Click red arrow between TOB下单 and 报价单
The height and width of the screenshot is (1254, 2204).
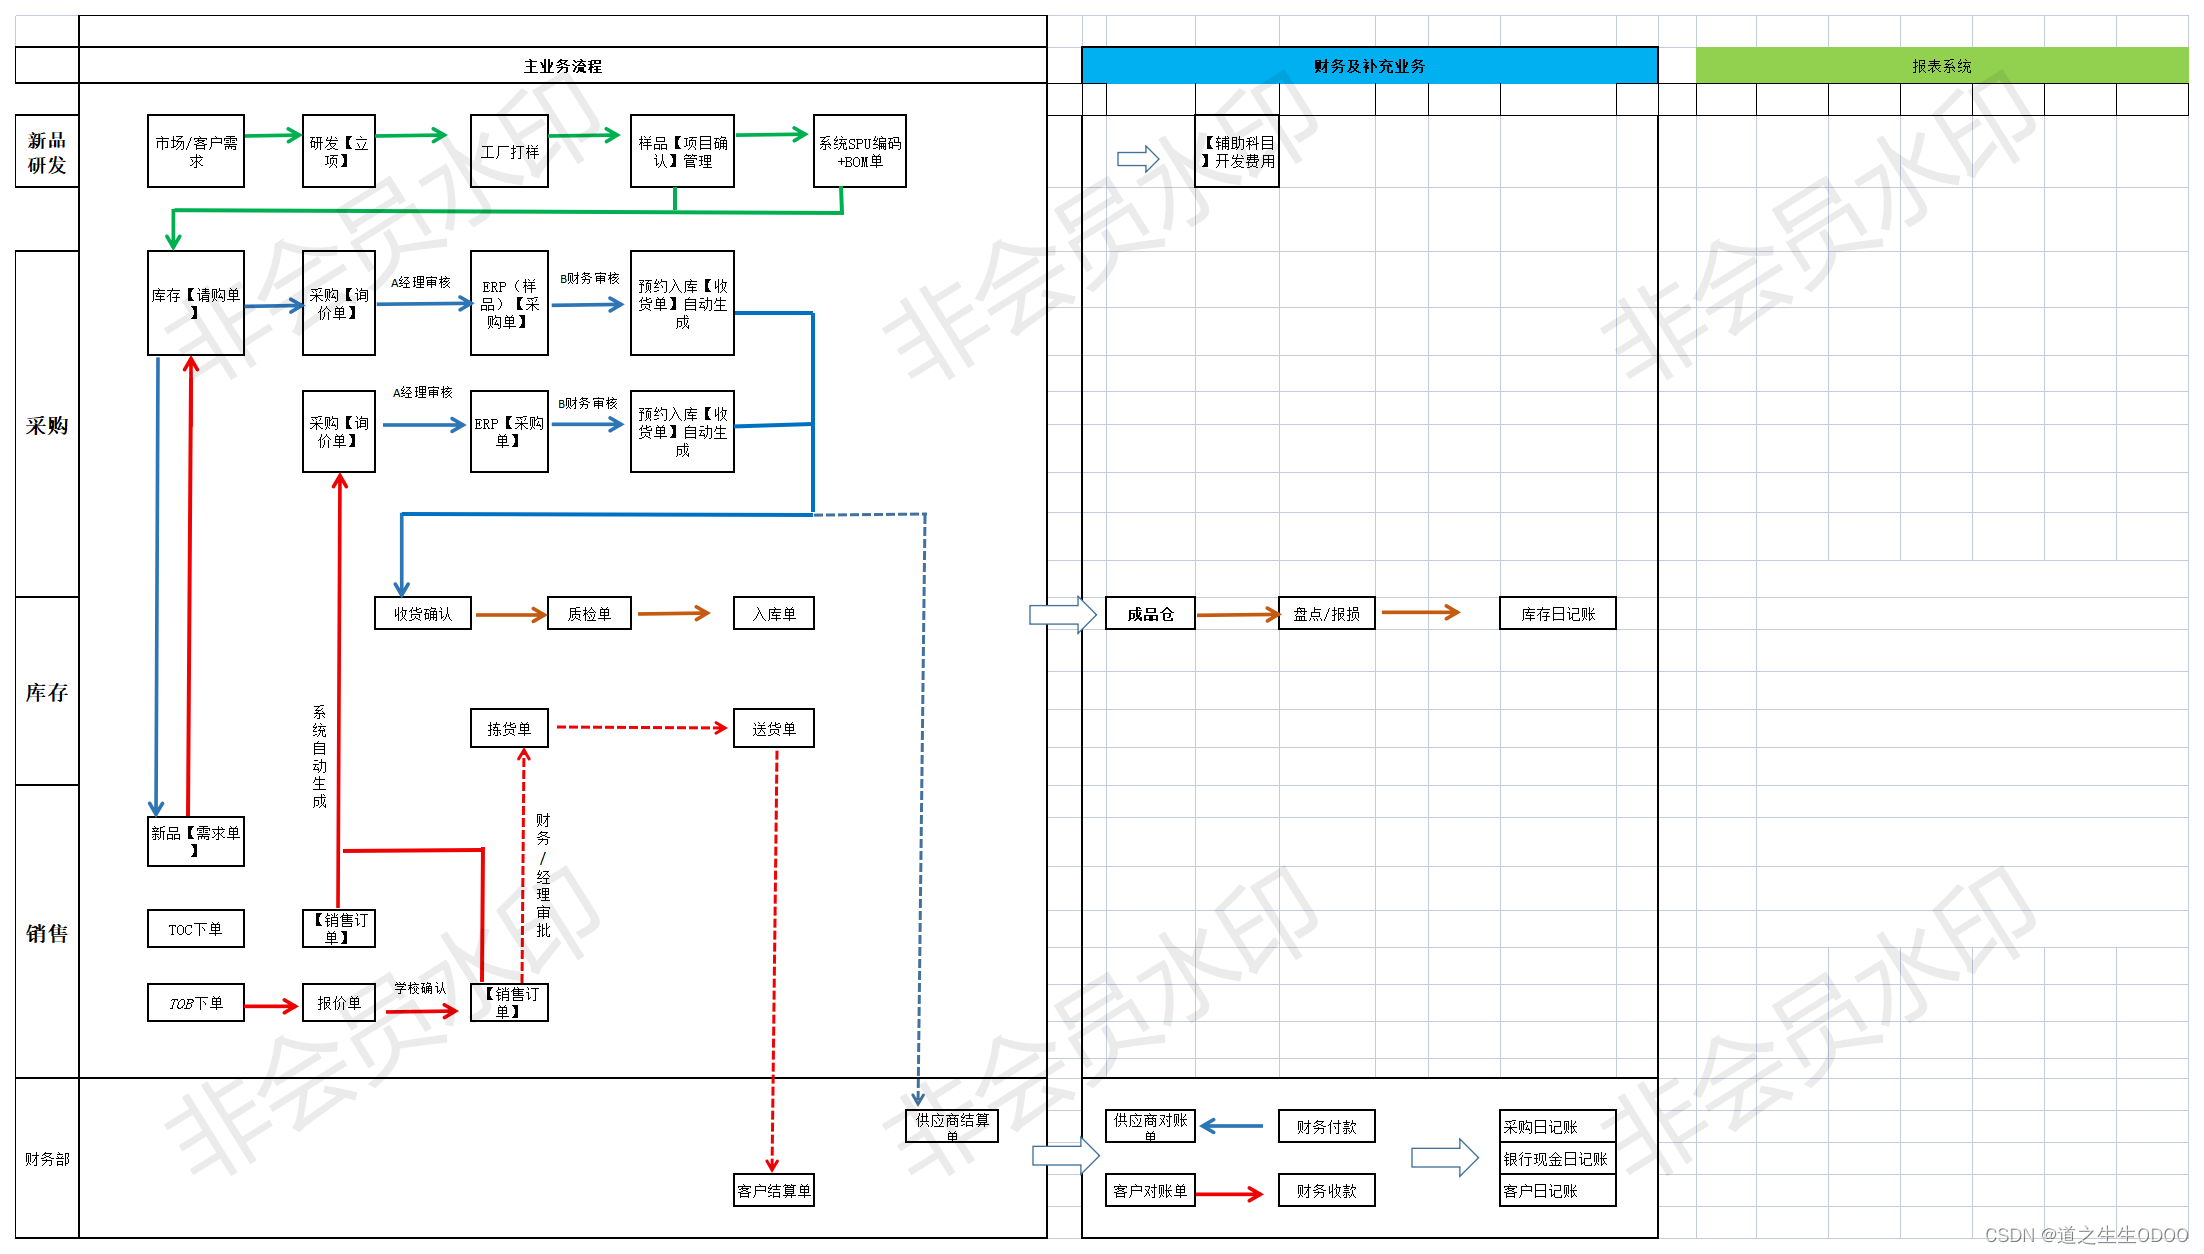[x=271, y=1006]
